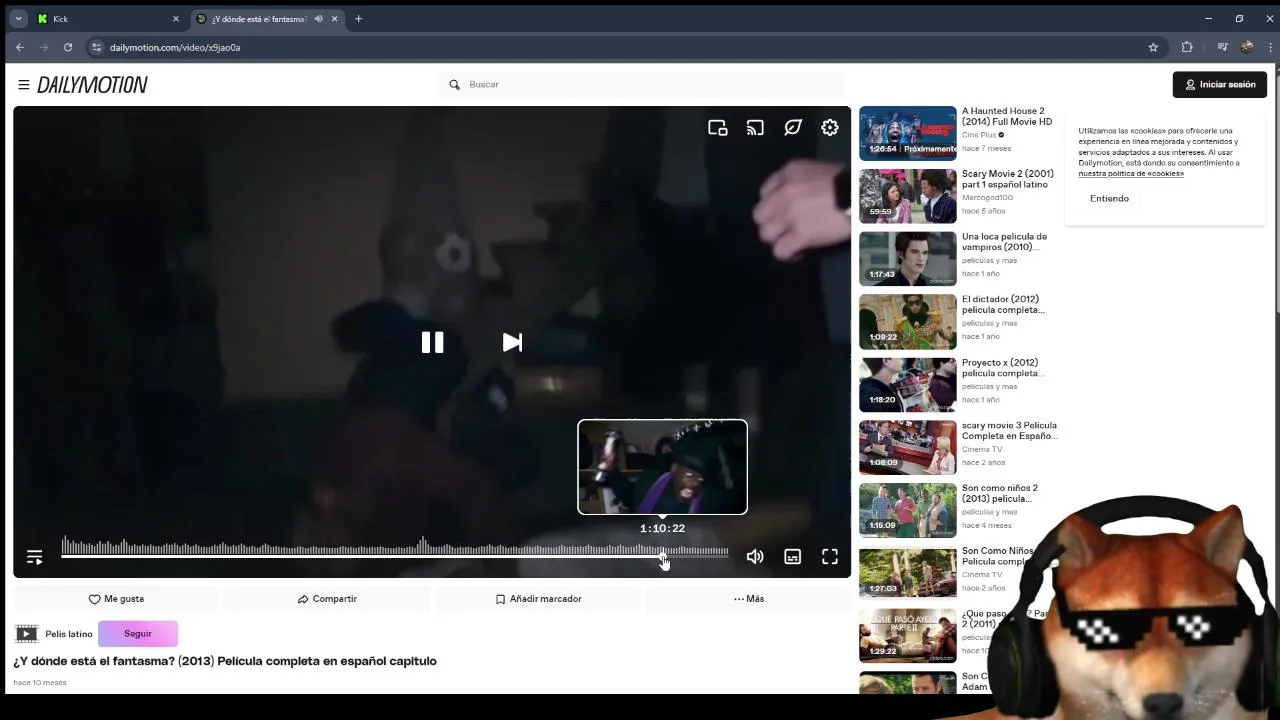
Task: Mute the player volume speaker icon
Action: 755,557
